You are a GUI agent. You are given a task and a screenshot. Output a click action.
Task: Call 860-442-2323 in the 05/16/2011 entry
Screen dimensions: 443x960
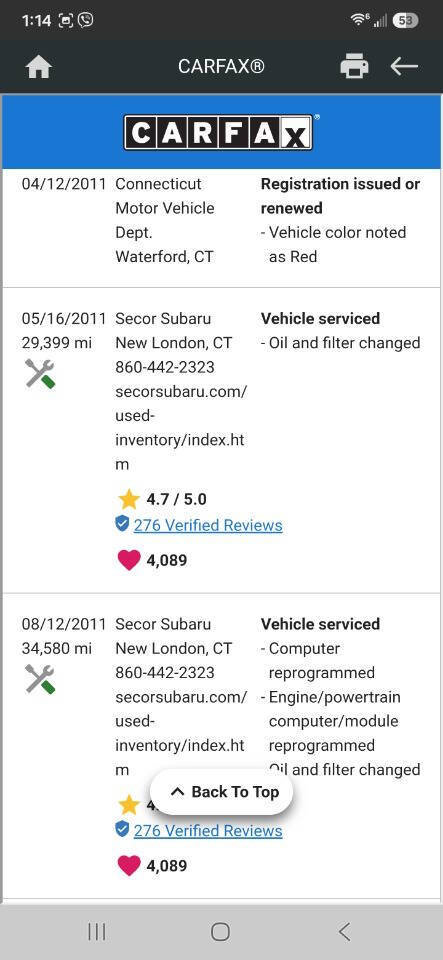165,367
